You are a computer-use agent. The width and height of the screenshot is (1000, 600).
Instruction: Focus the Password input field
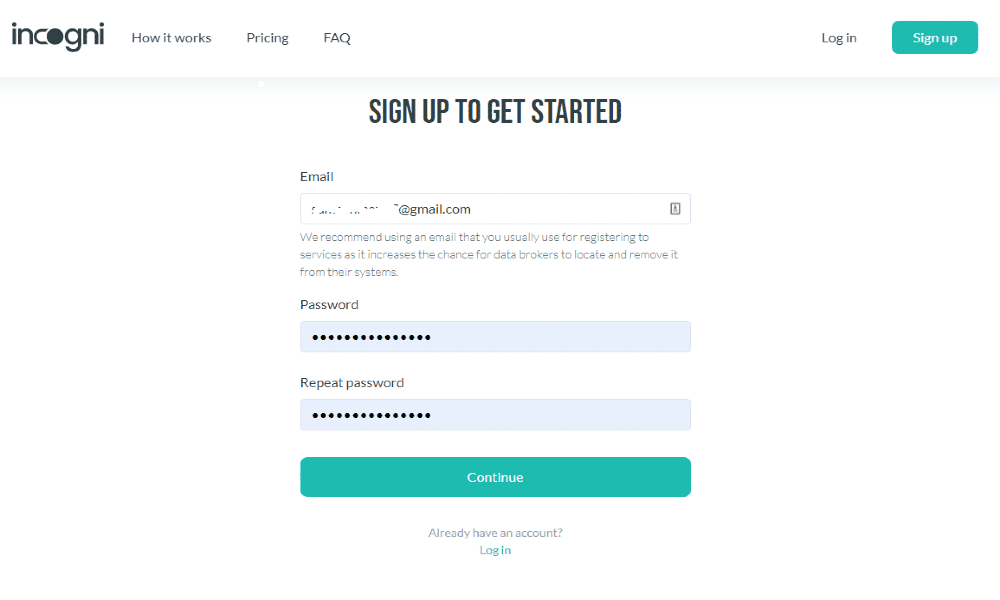[x=495, y=337]
